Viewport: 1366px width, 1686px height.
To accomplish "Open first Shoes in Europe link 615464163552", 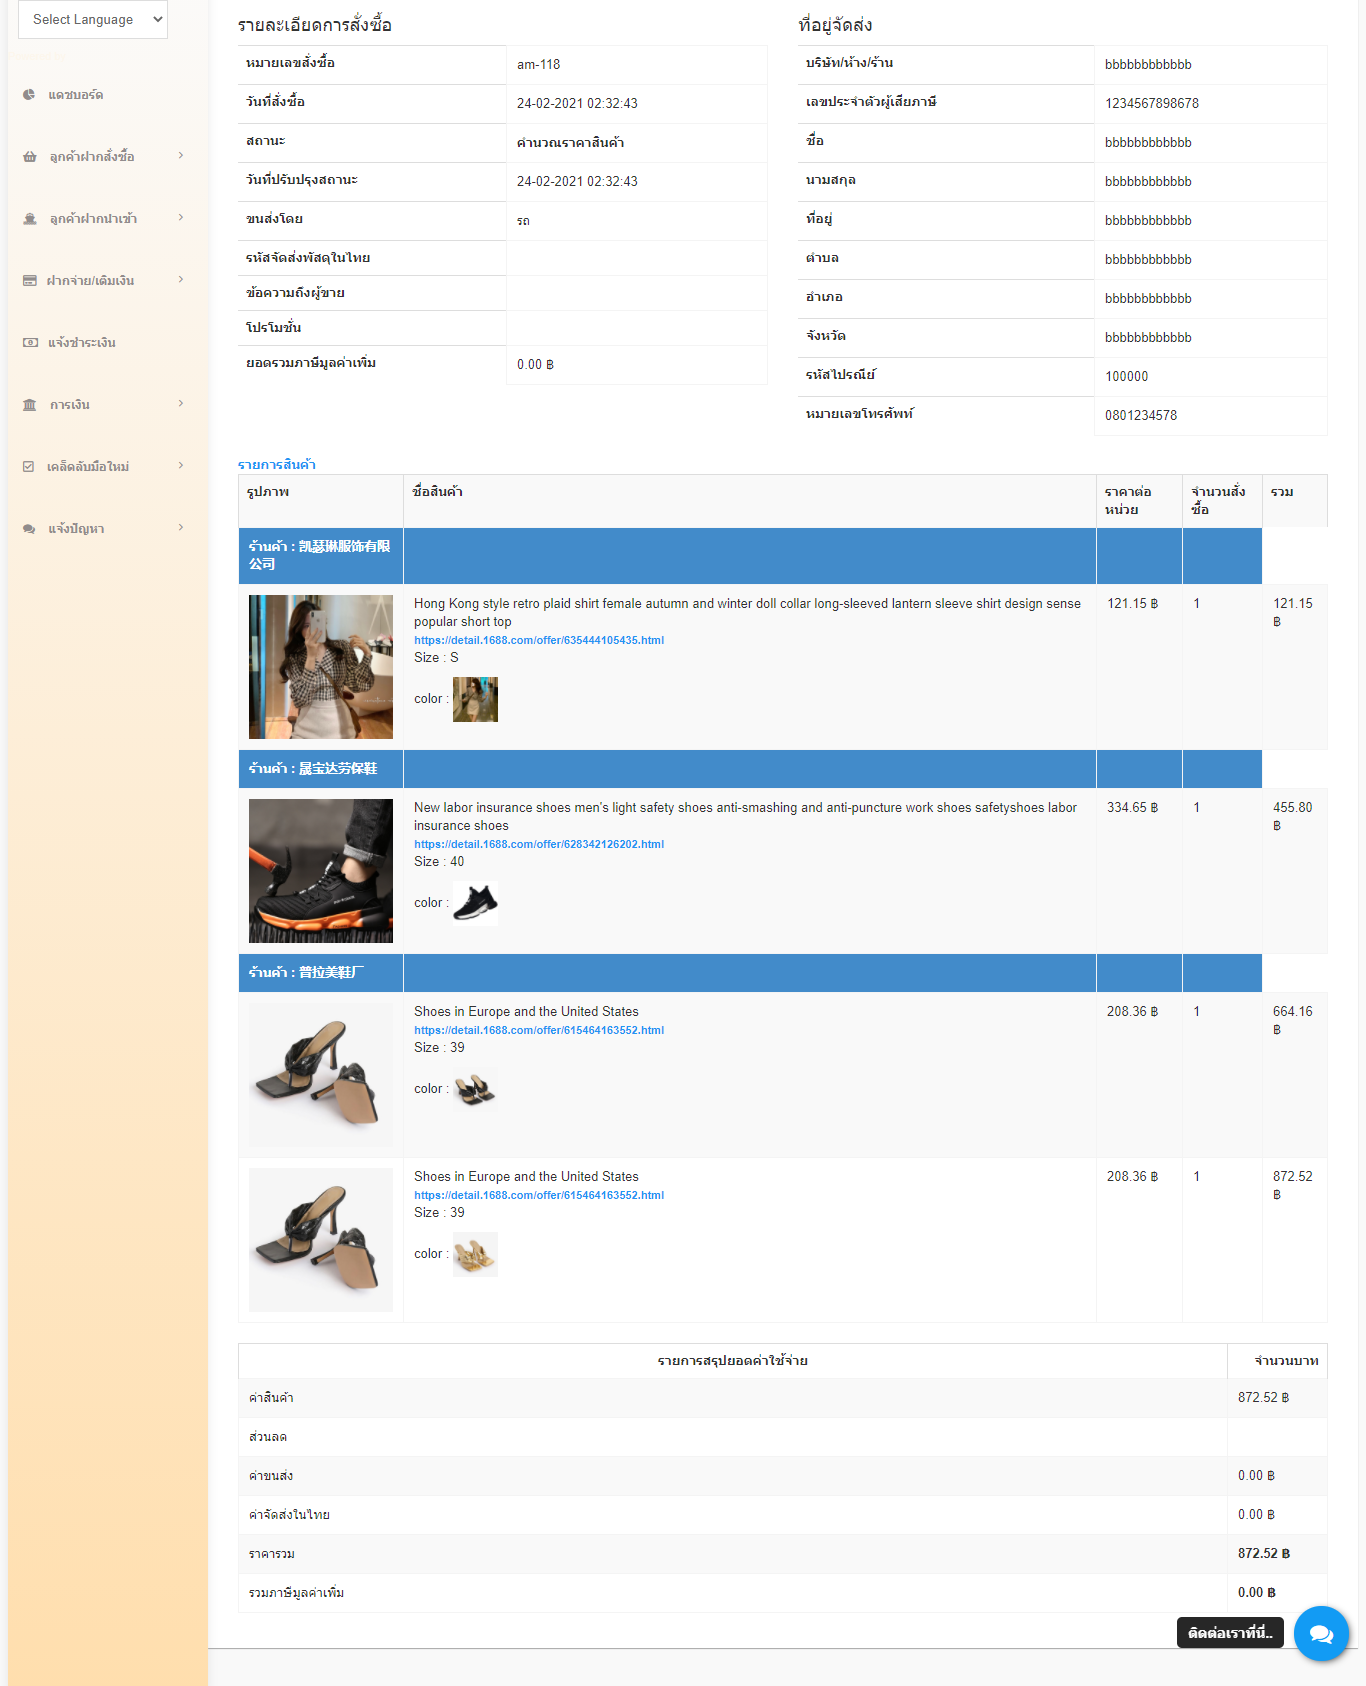I will 539,1030.
